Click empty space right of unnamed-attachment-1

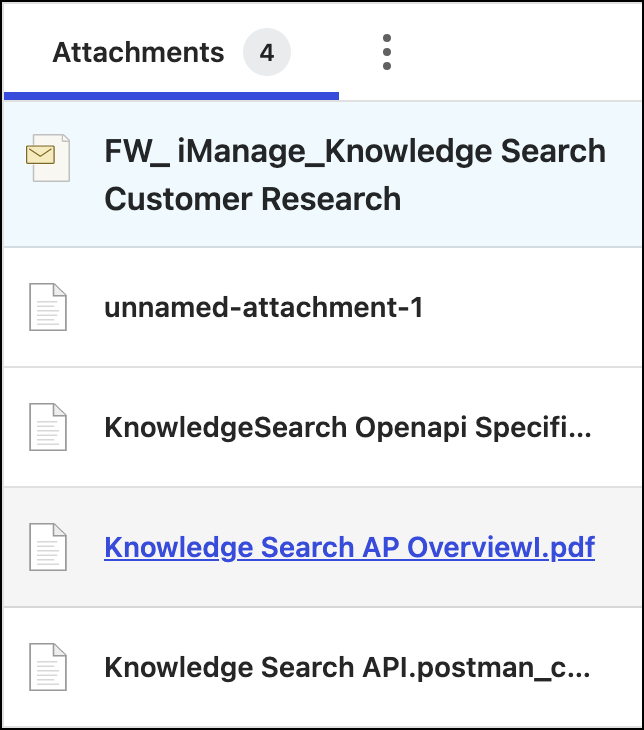click(x=530, y=308)
